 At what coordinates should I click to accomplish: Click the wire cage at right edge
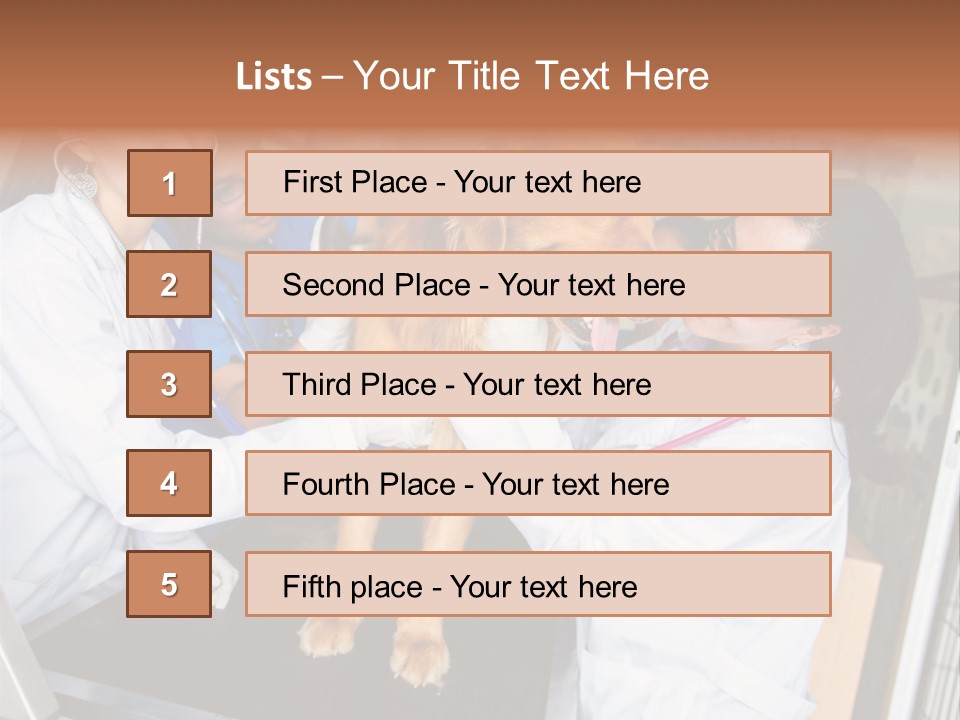[x=935, y=560]
